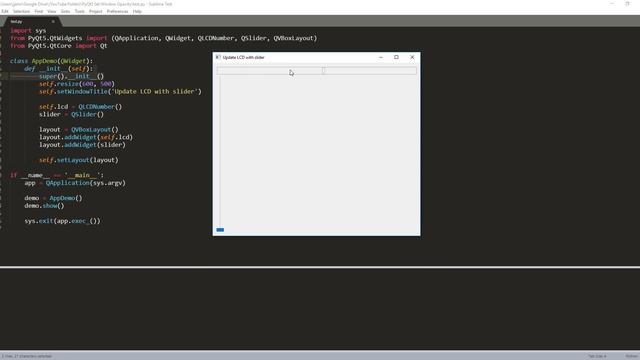Image resolution: width=640 pixels, height=360 pixels.
Task: Open the Help menu
Action: tap(137, 11)
